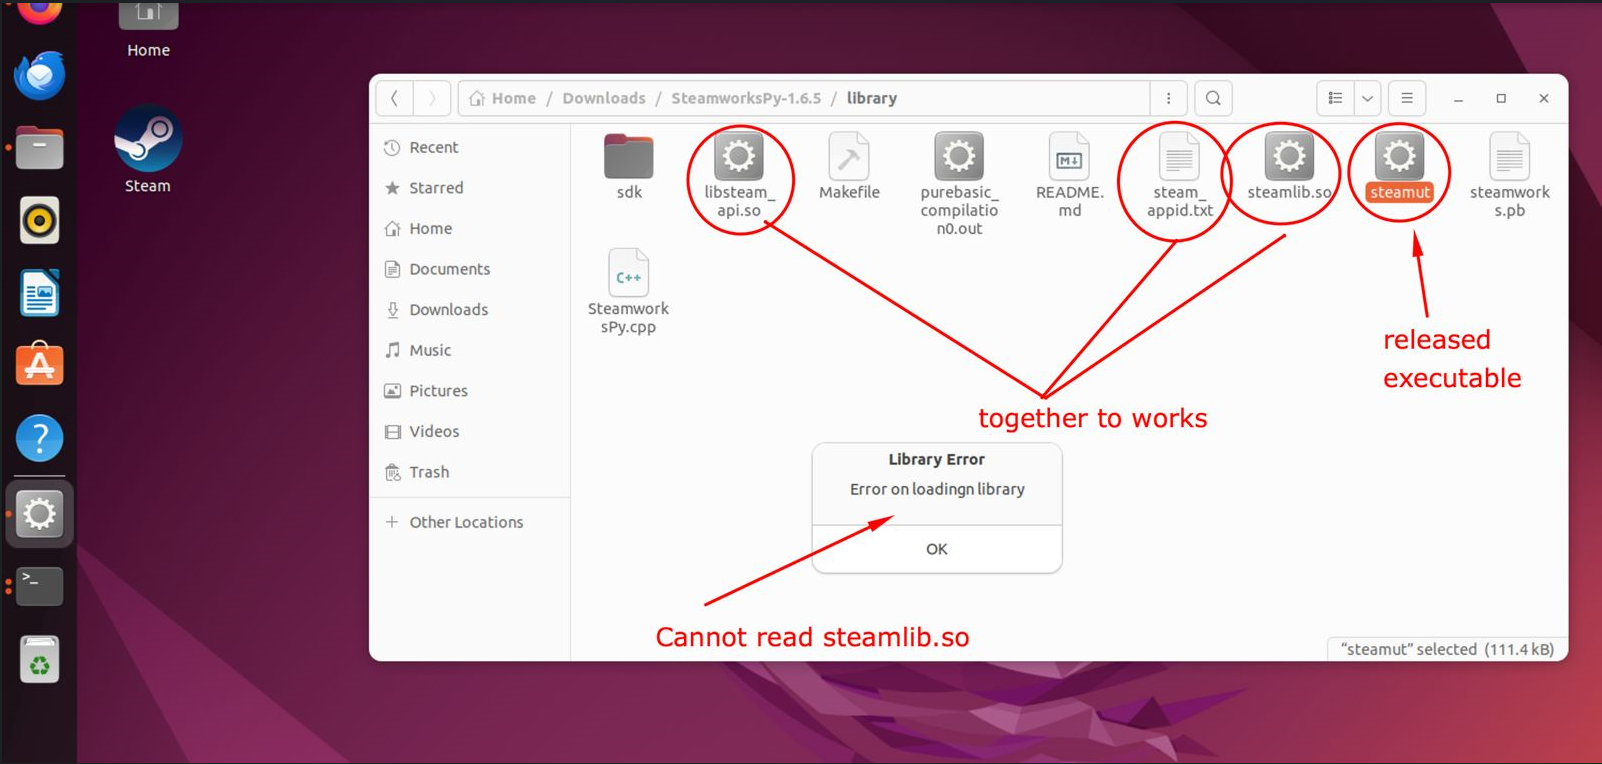1602x764 pixels.
Task: Close the Files window
Action: tap(1544, 98)
